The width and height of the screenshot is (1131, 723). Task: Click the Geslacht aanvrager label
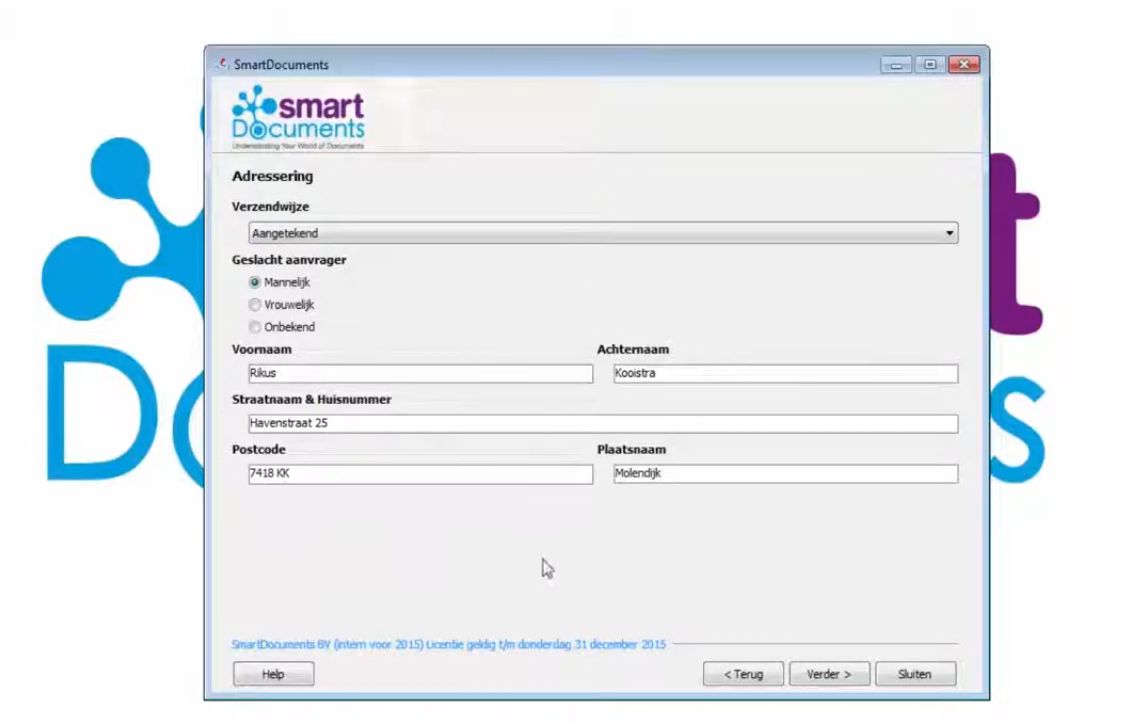click(289, 260)
